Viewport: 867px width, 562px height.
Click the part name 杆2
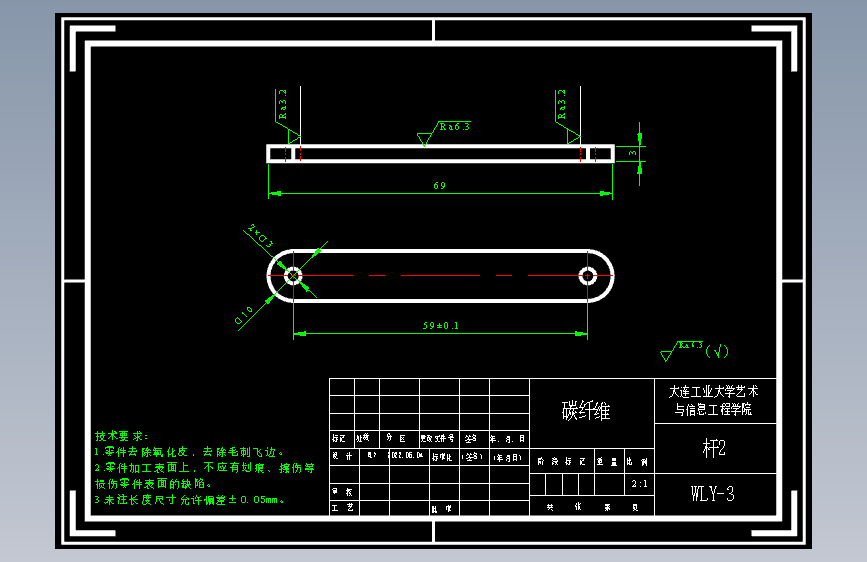pos(714,448)
